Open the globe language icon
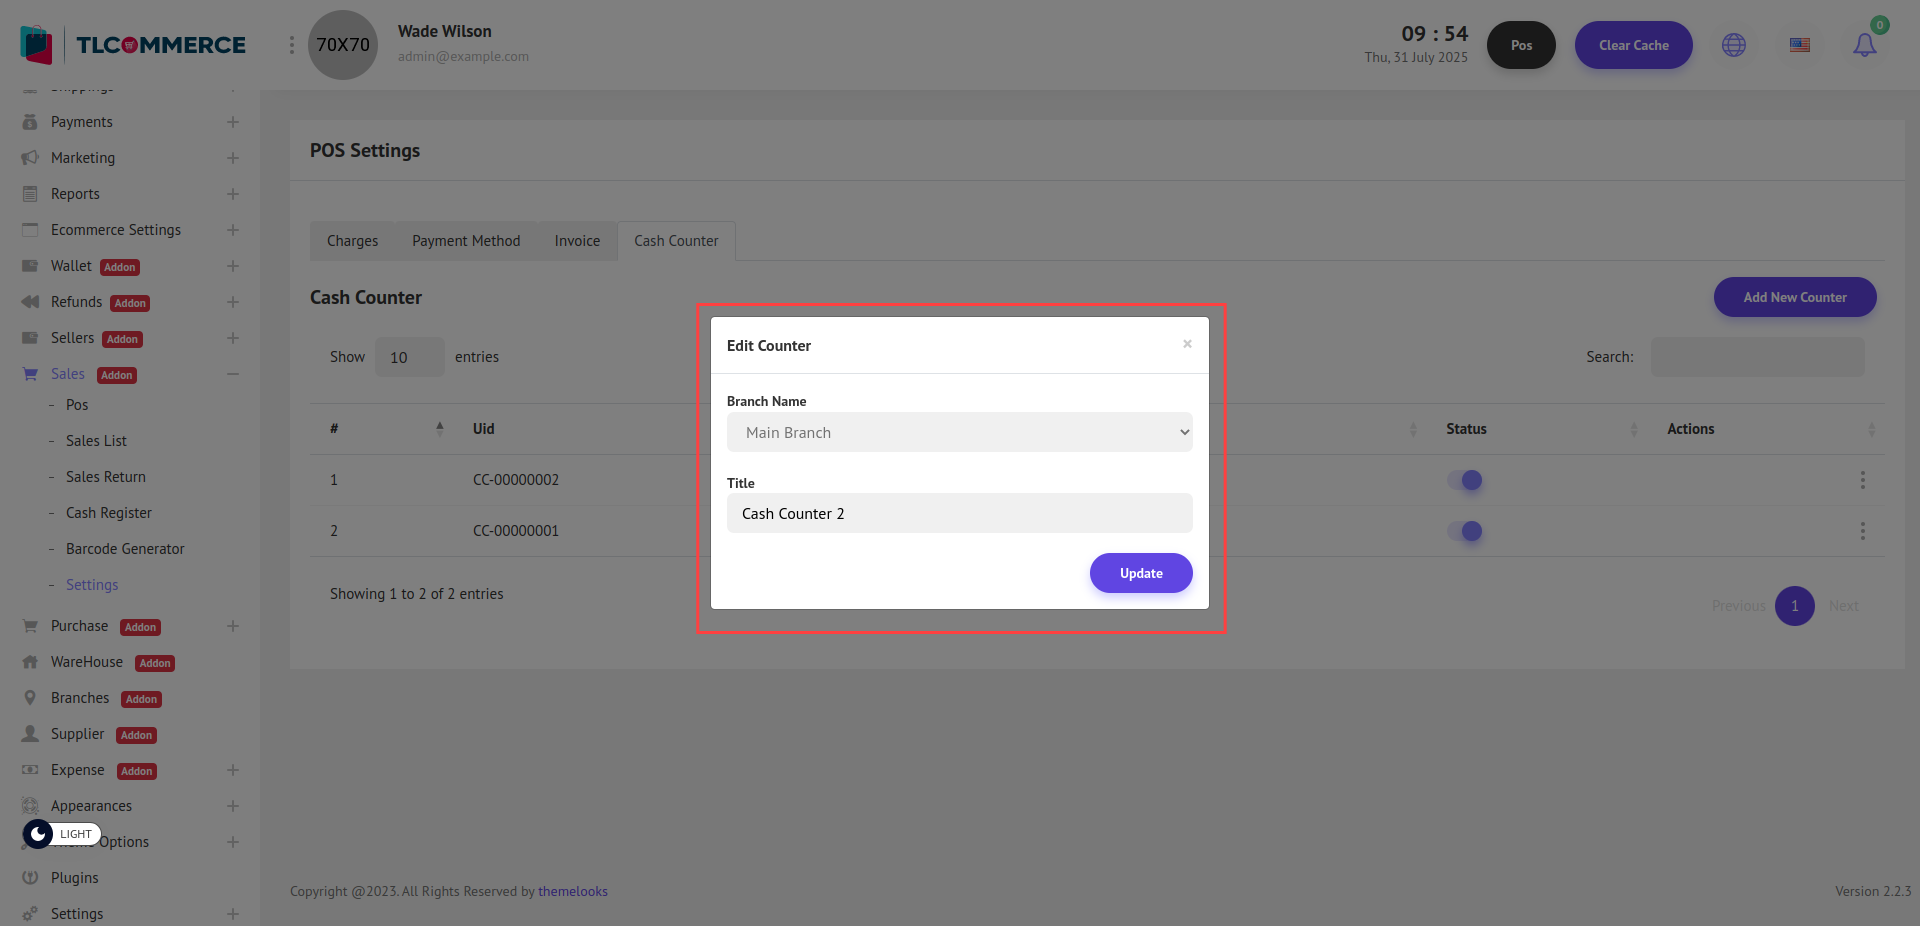Viewport: 1920px width, 926px height. [1734, 45]
